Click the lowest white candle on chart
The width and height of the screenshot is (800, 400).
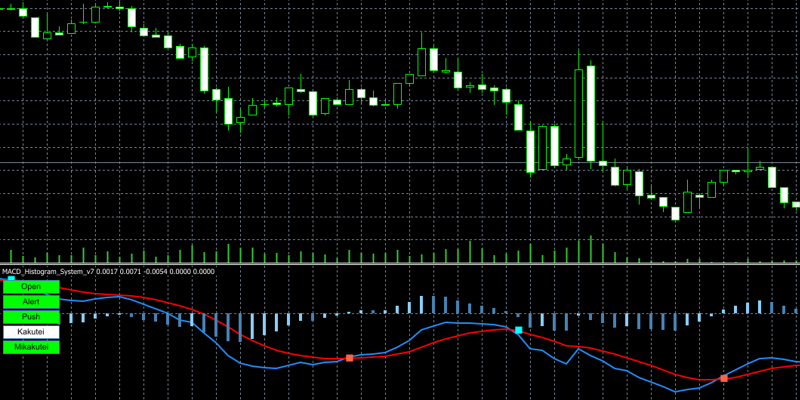(x=675, y=212)
